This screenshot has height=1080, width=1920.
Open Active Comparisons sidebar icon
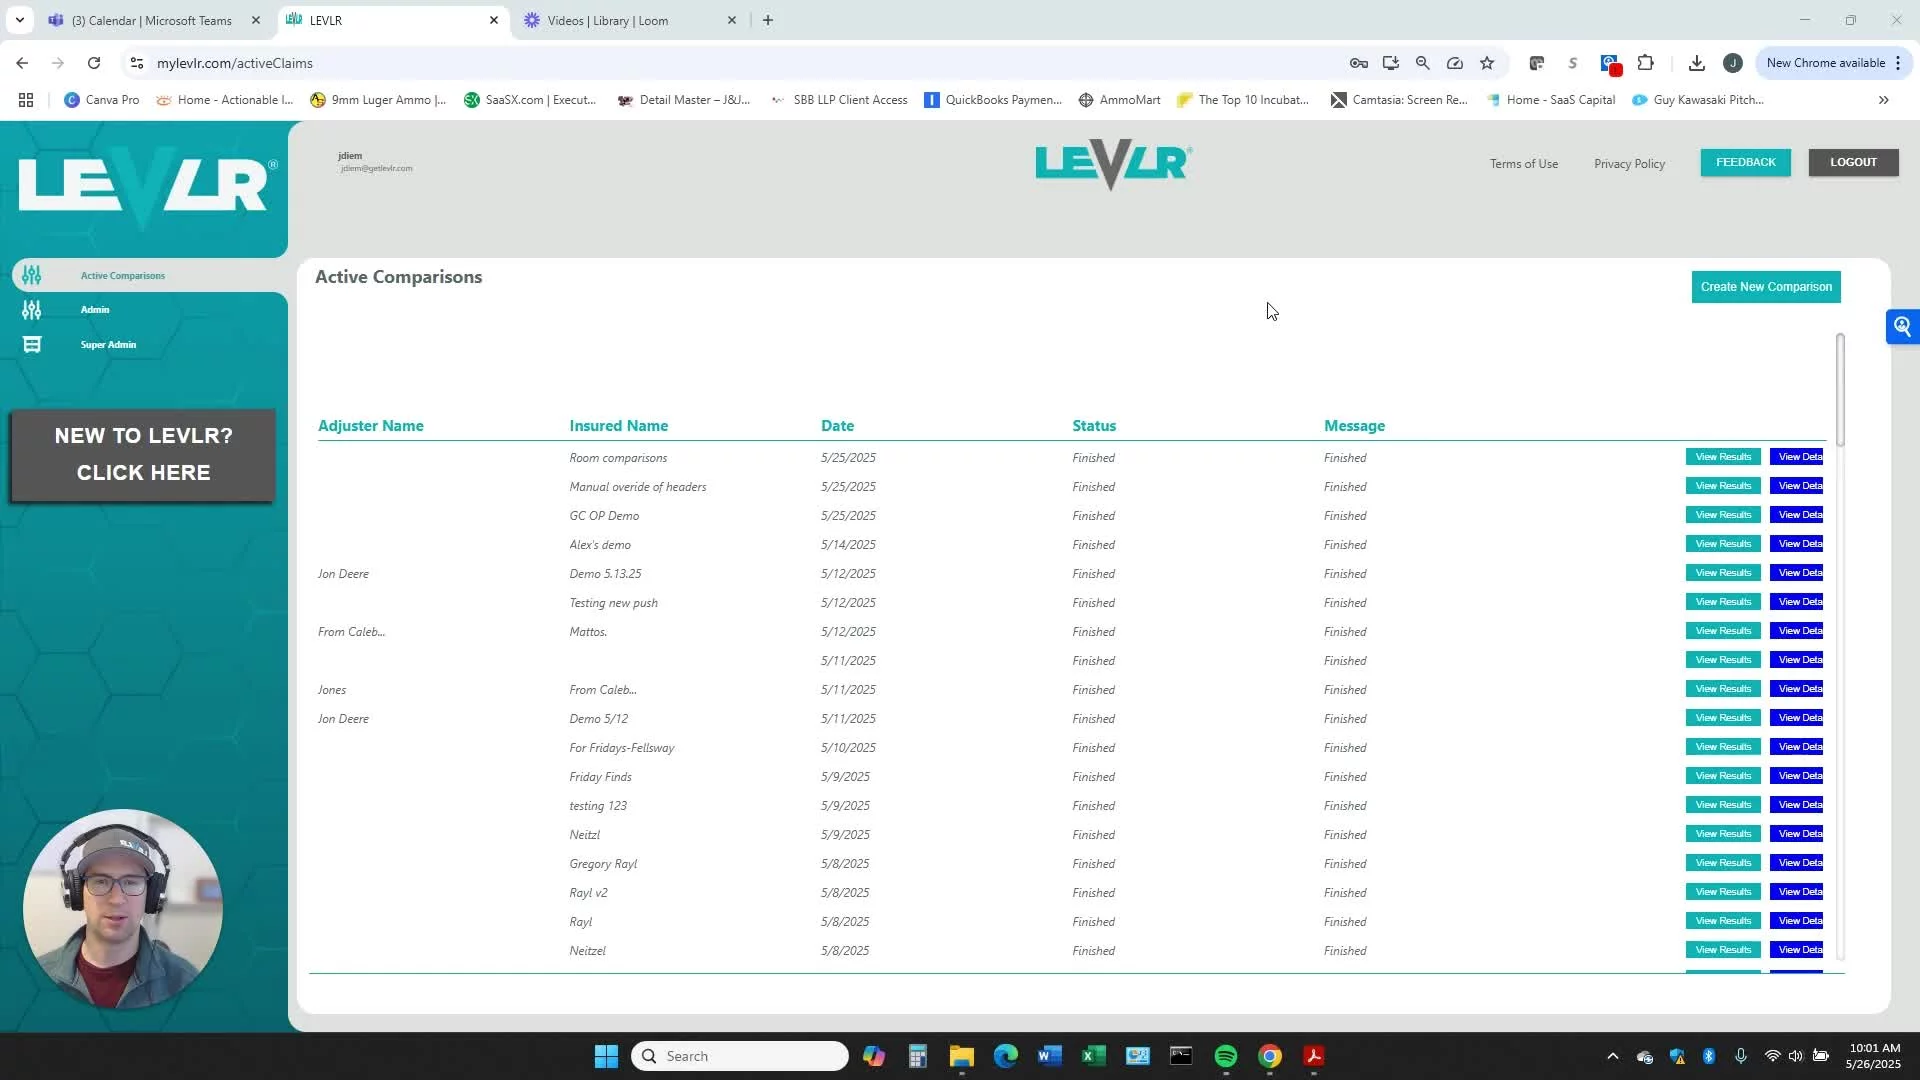(32, 275)
